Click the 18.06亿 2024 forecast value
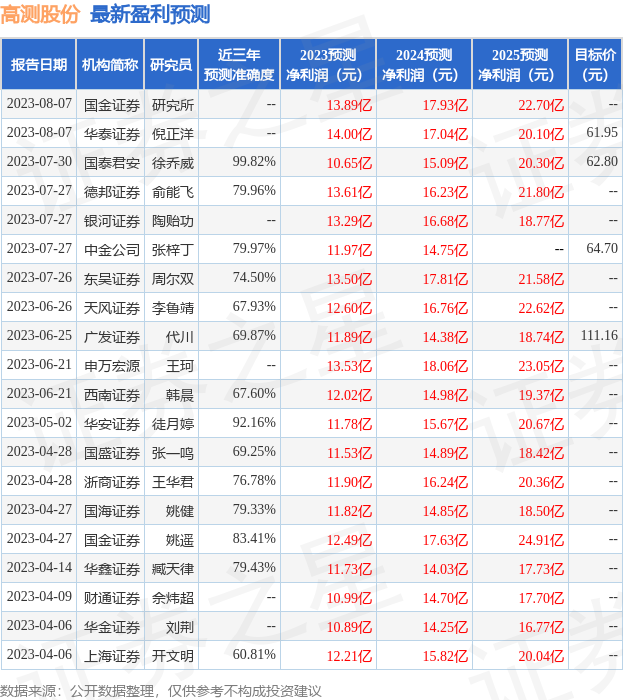The width and height of the screenshot is (623, 700). click(x=445, y=366)
